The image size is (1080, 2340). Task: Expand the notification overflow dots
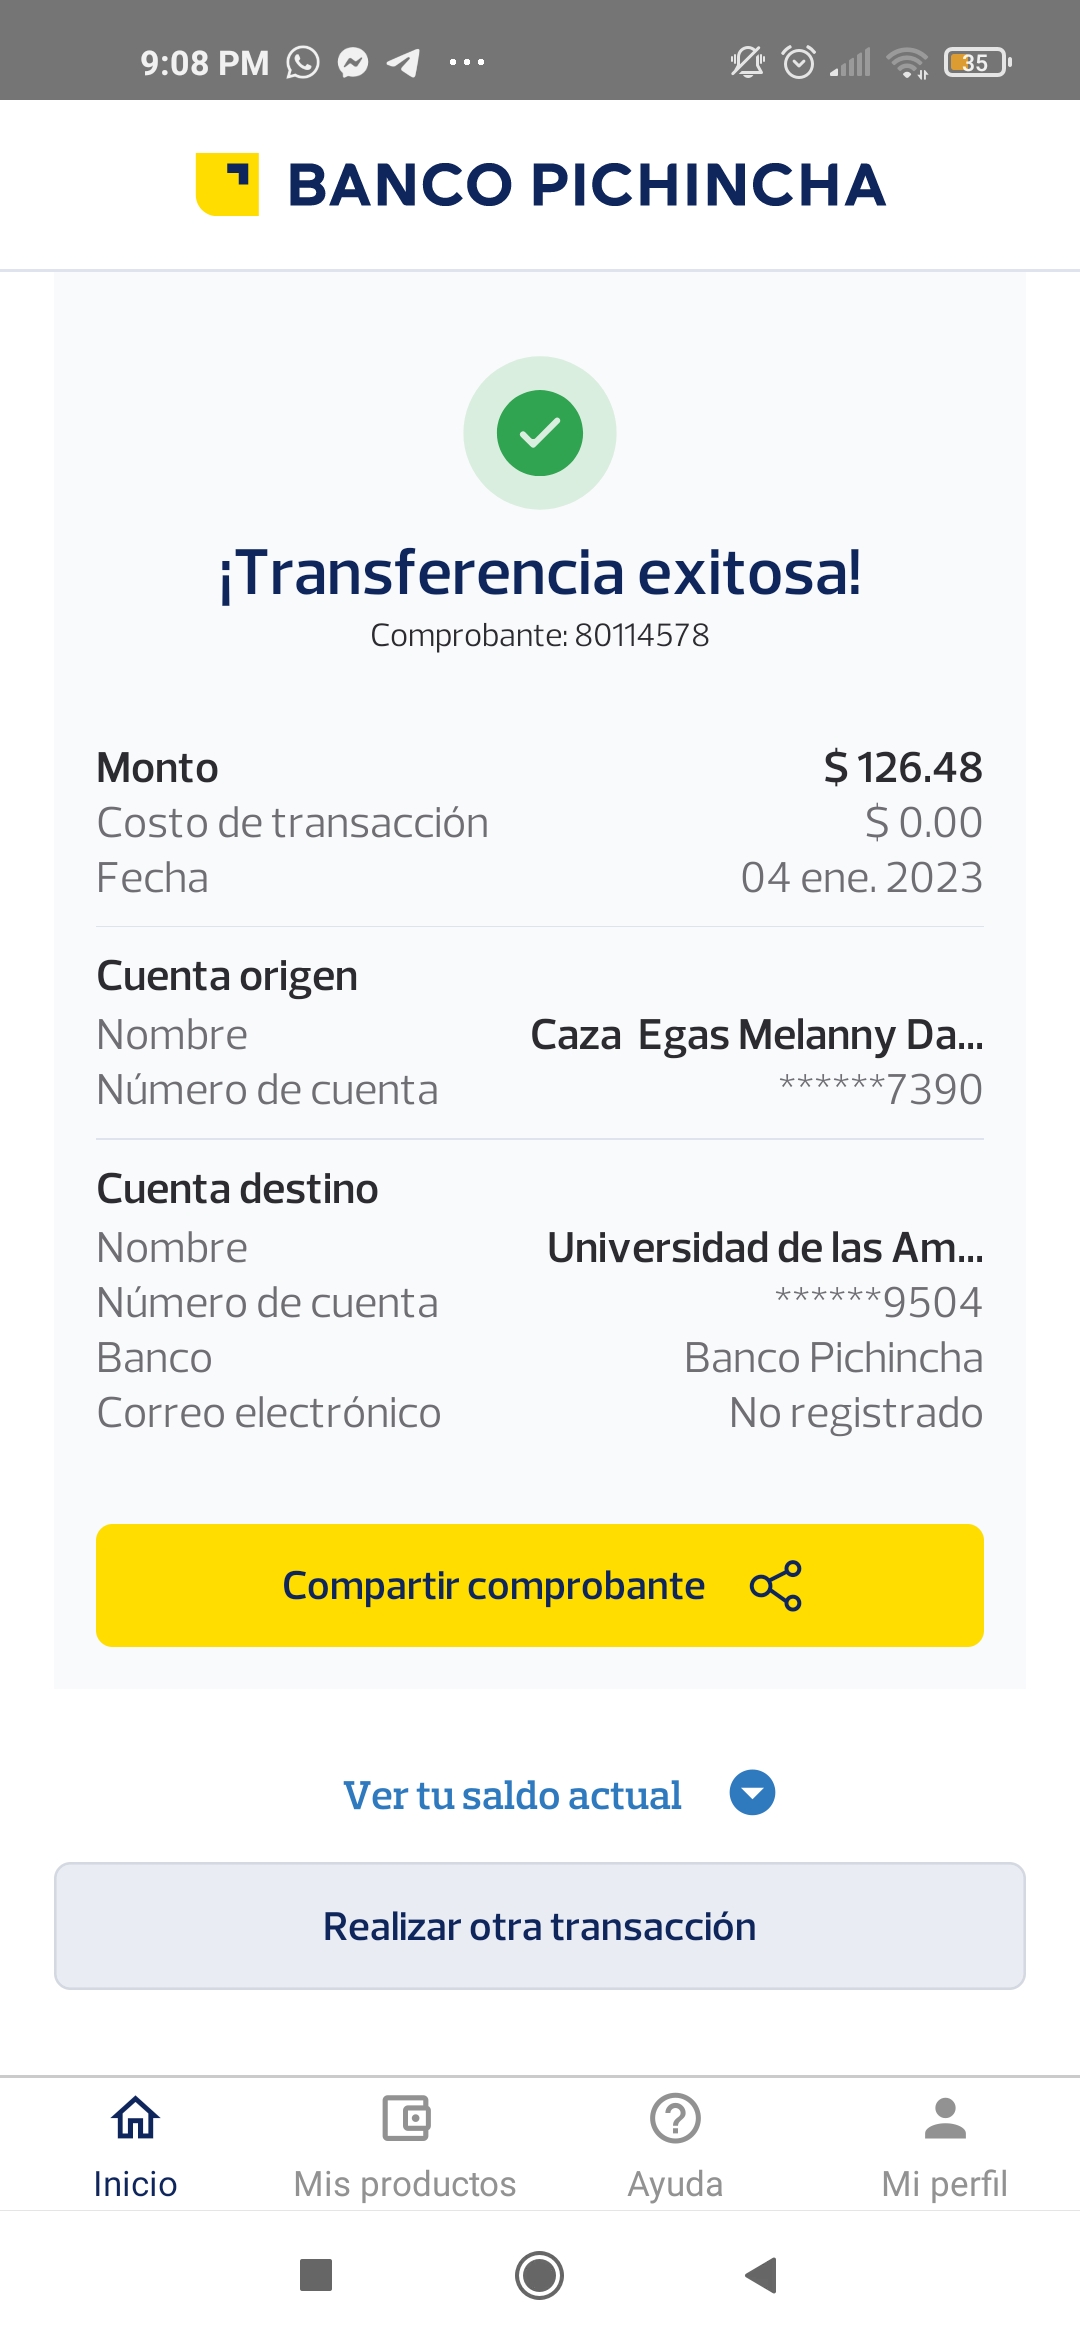pyautogui.click(x=467, y=63)
